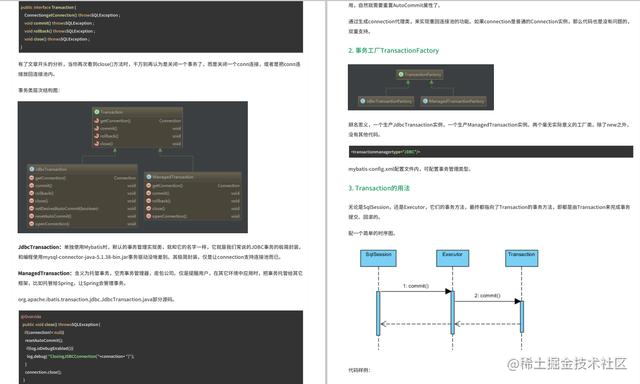640x384 pixels.
Task: Click the bold 'JdbcTransaction:' paragraph label
Action: coord(40,247)
